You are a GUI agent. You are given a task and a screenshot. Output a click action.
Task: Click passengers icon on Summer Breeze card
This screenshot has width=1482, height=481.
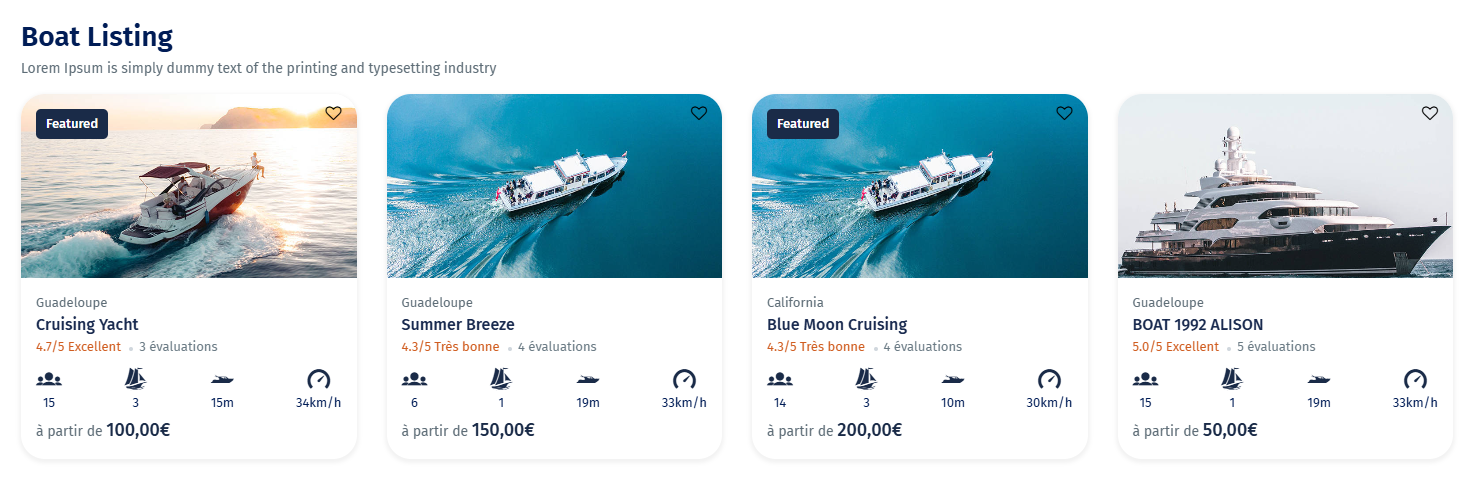tap(414, 379)
